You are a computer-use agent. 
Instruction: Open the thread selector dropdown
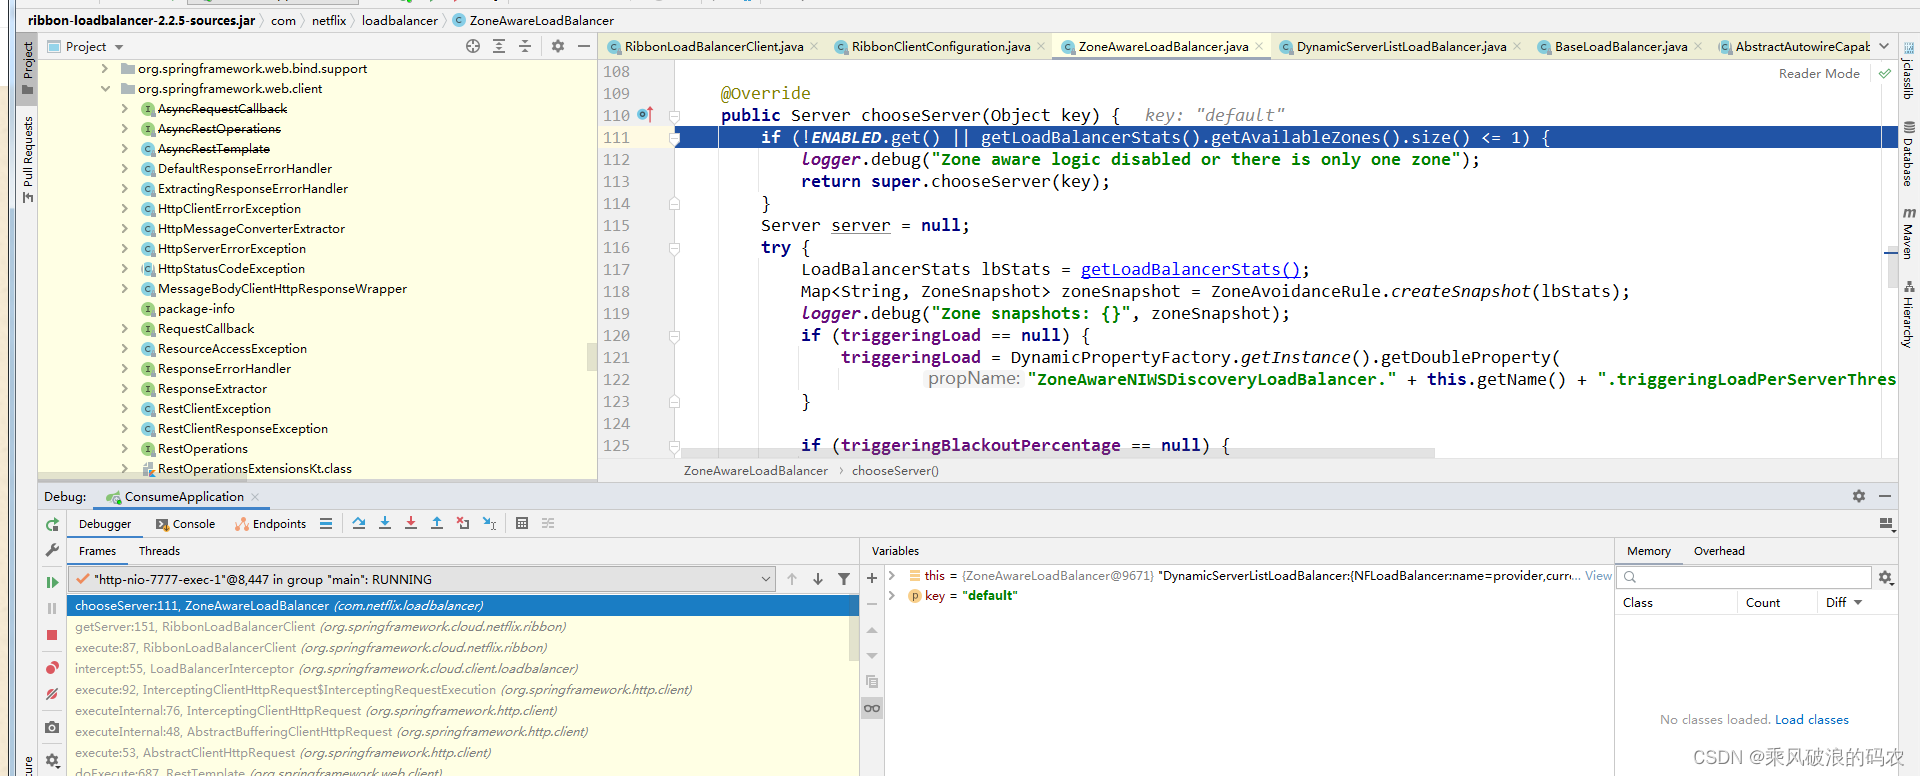click(x=766, y=579)
